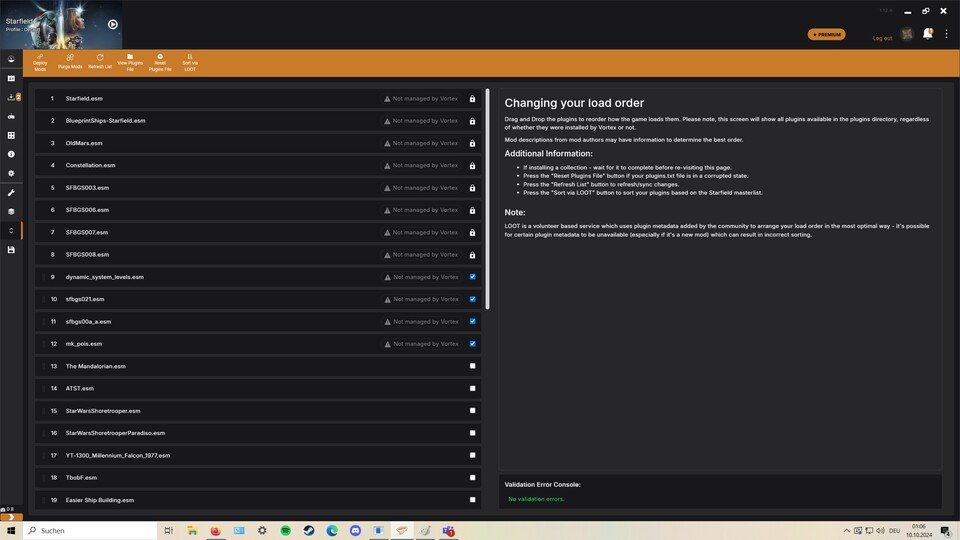Enable The Mandalorian.esm checkbox
This screenshot has width=960, height=540.
(x=473, y=366)
